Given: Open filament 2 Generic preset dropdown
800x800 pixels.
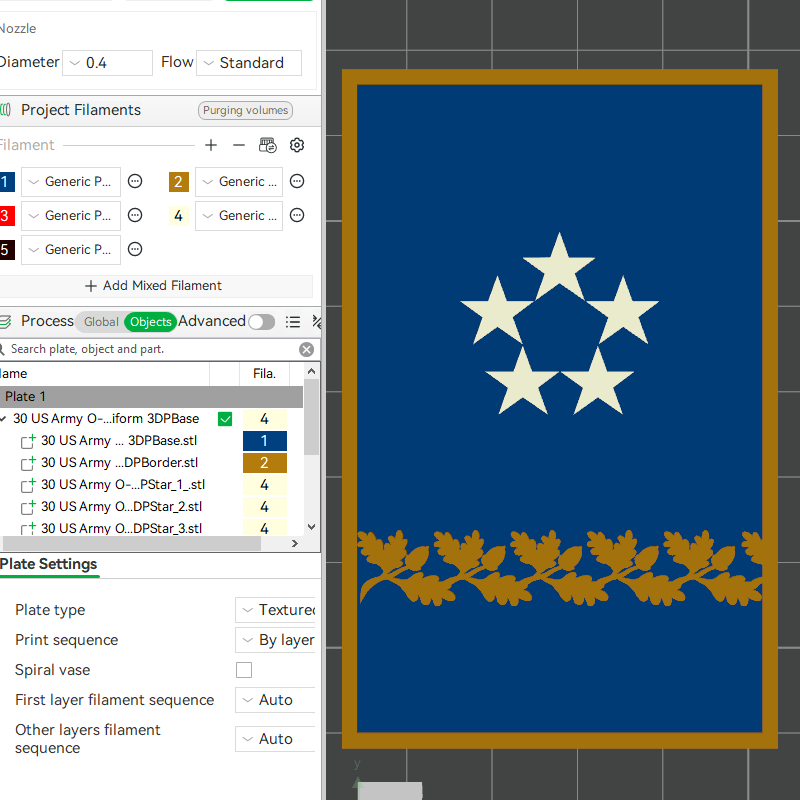Looking at the screenshot, I should (239, 182).
